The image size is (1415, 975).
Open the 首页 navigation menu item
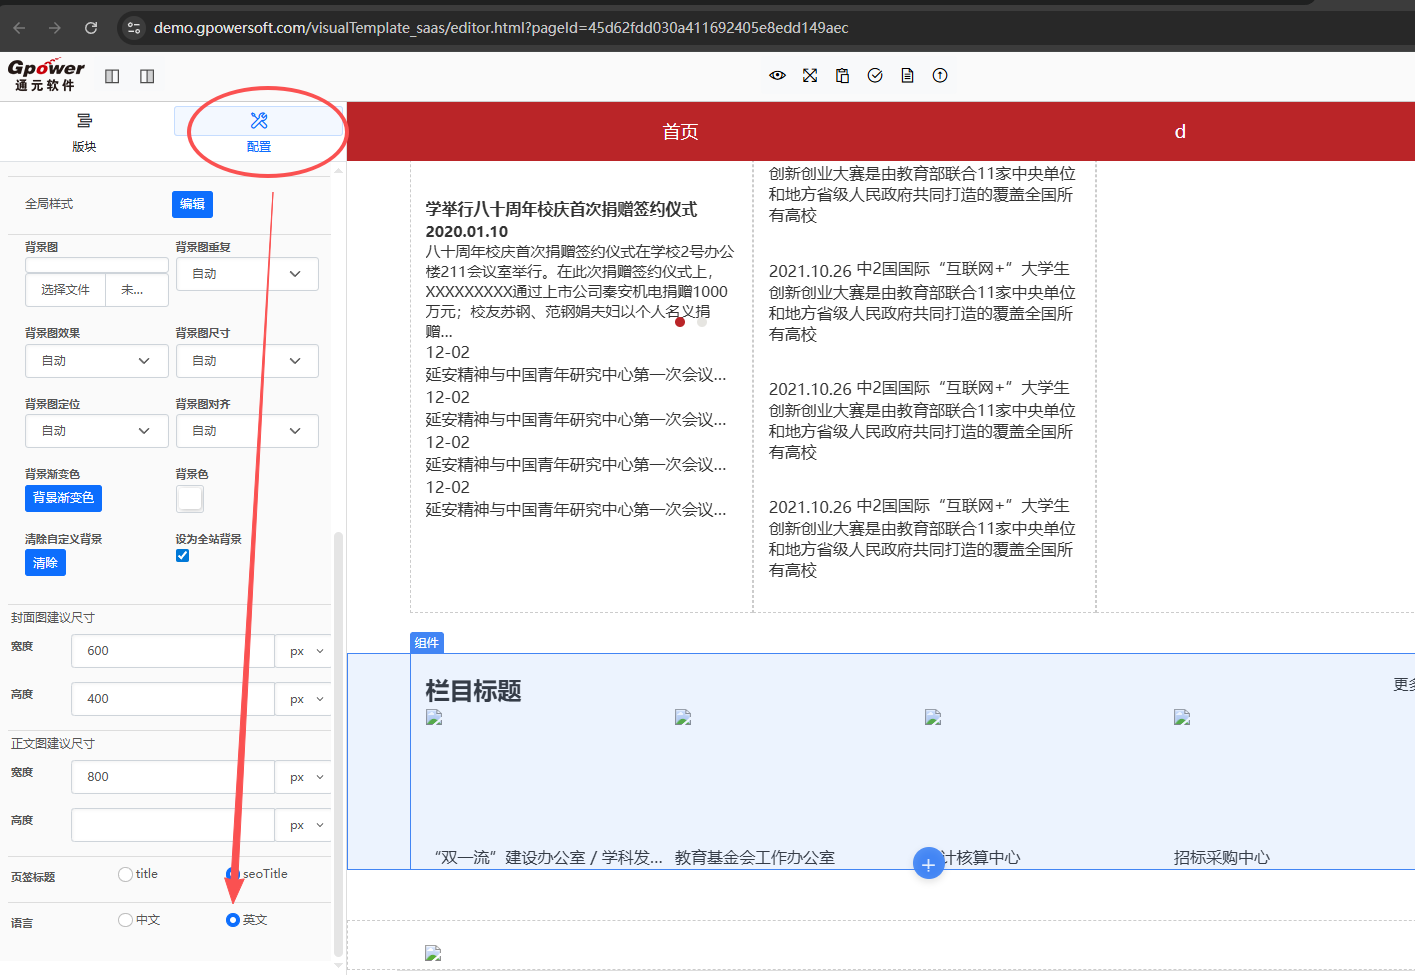680,132
